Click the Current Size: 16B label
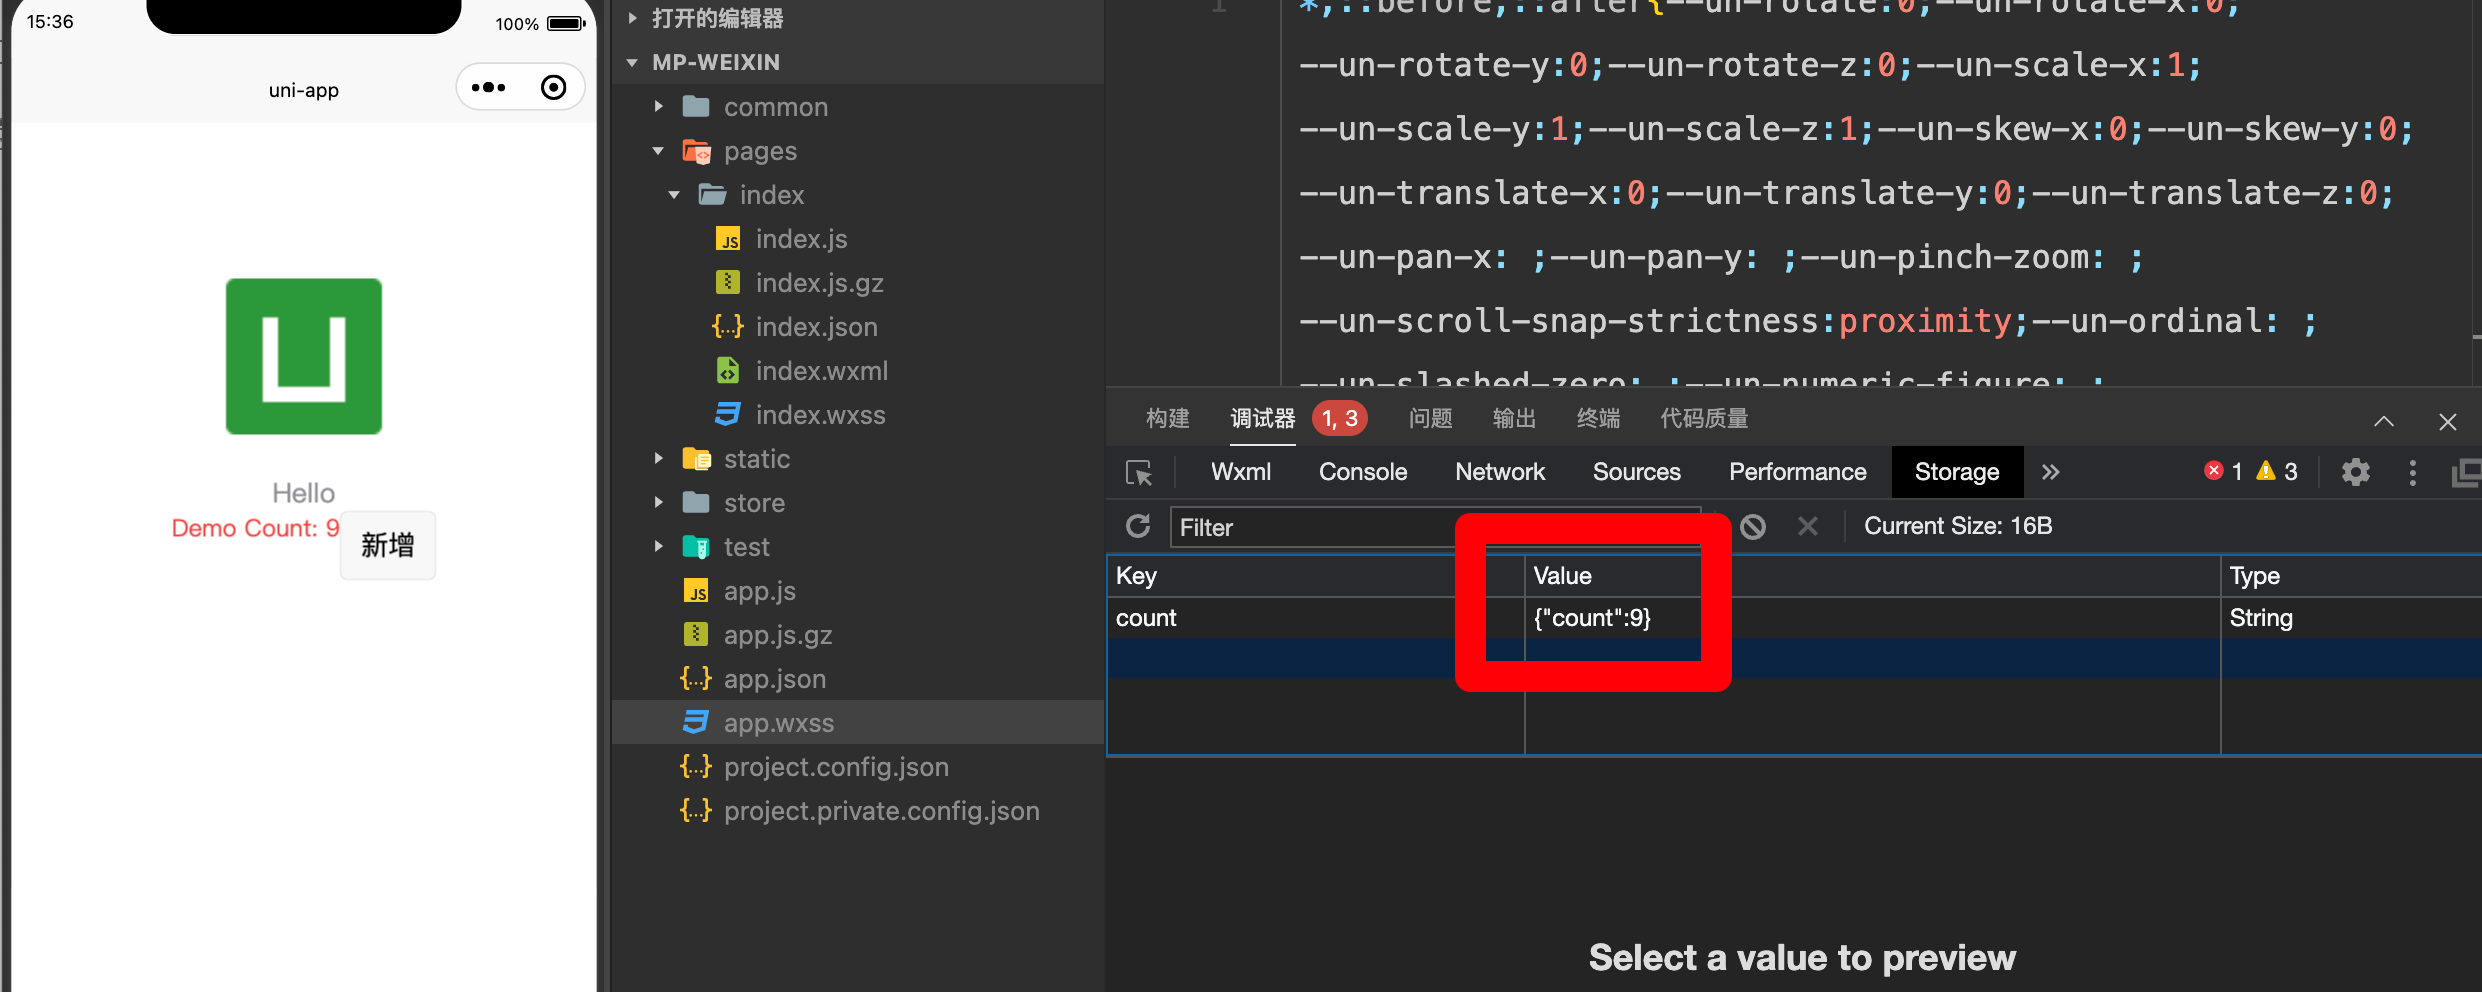This screenshot has height=992, width=2482. pos(1958,526)
